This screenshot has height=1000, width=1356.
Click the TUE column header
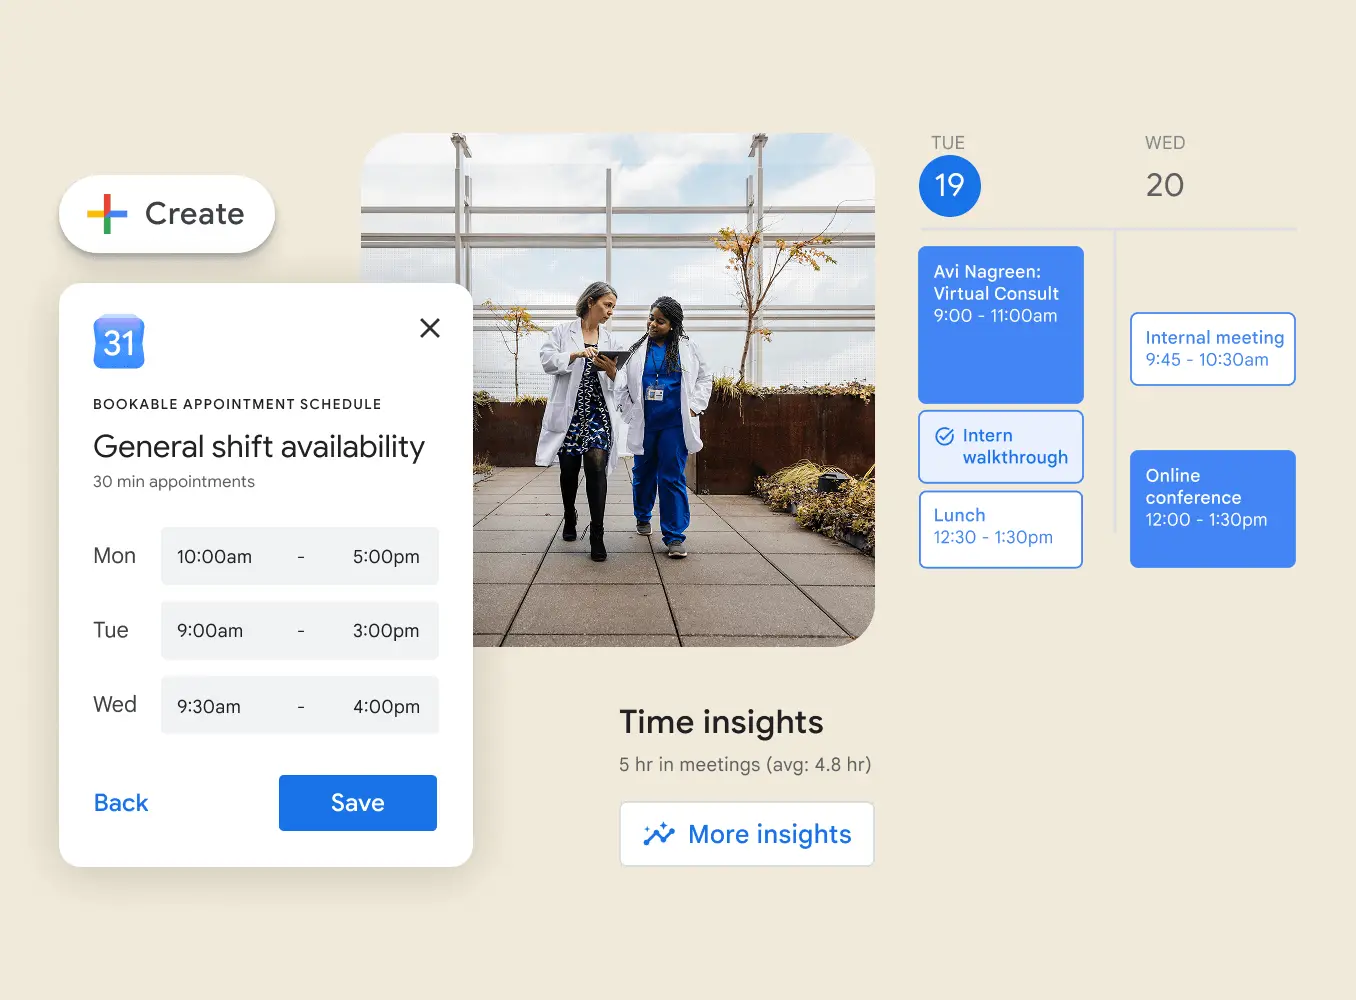[948, 143]
